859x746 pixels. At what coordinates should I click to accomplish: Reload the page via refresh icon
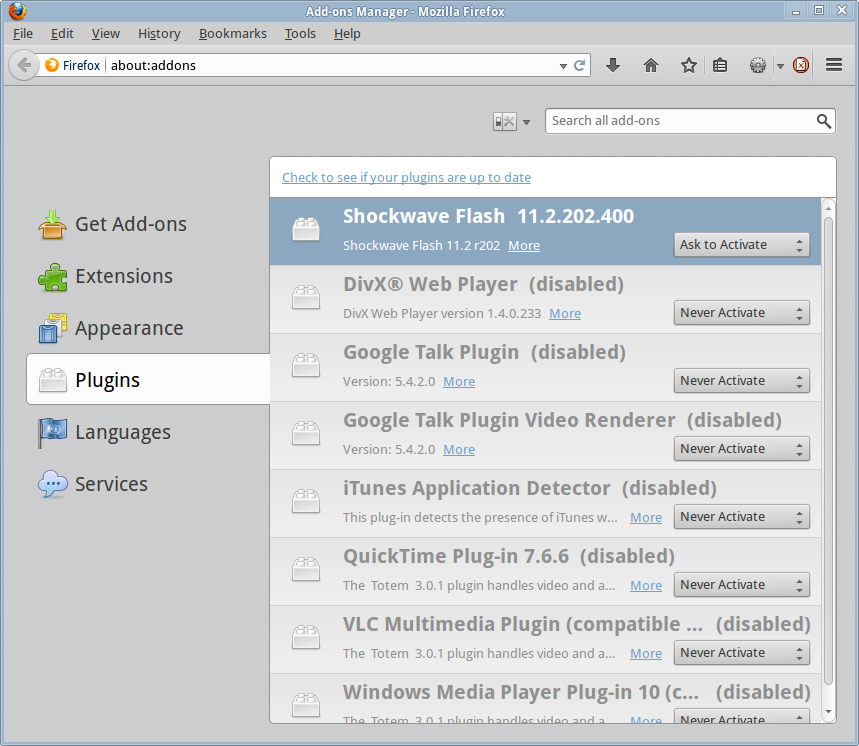(579, 66)
